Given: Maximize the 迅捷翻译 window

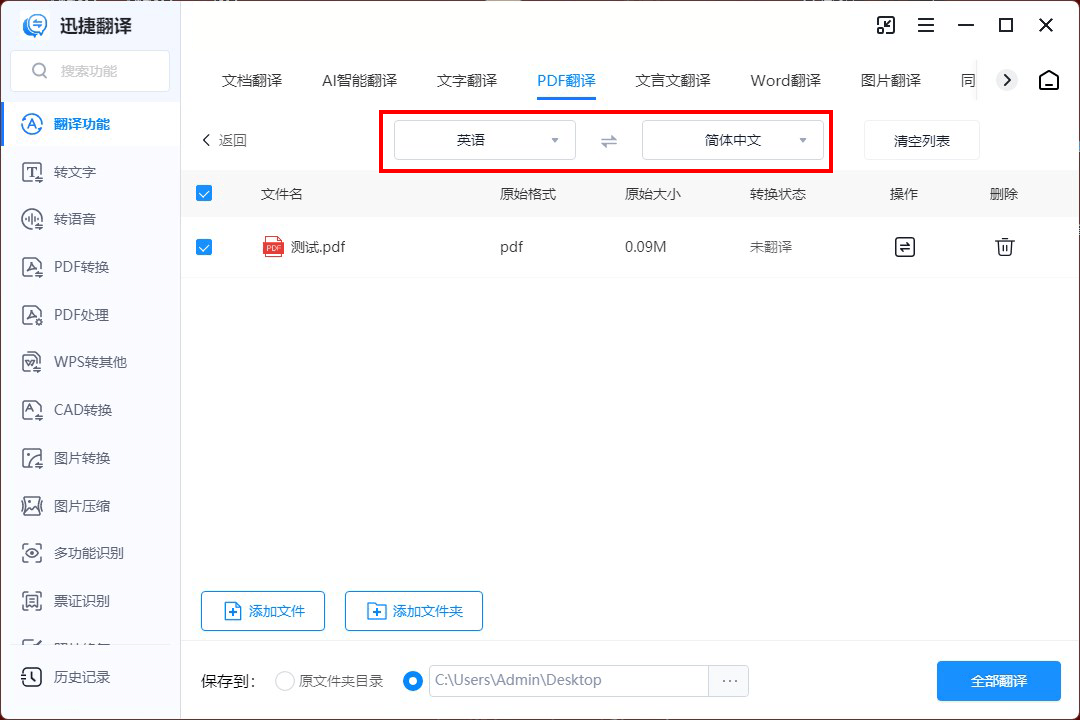Looking at the screenshot, I should coord(1006,25).
